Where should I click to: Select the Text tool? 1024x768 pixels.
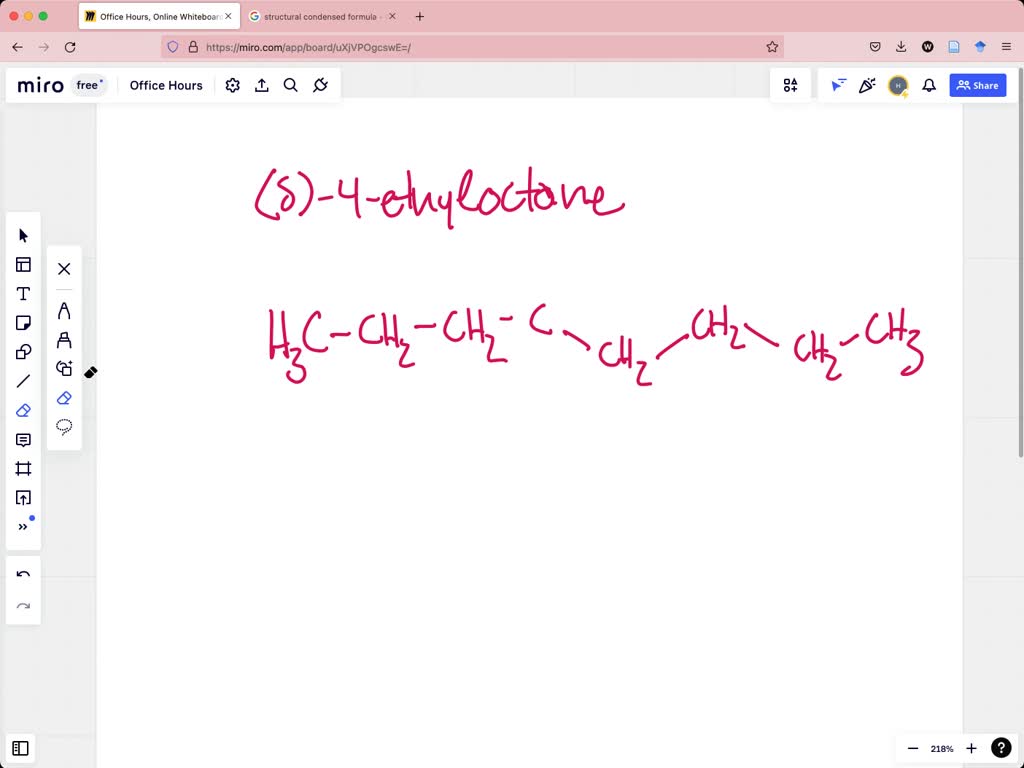23,293
